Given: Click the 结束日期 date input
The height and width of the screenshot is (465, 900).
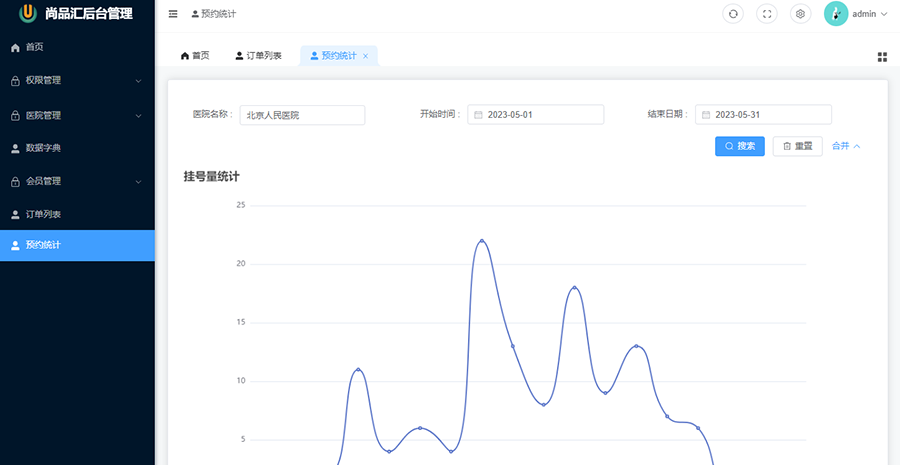Looking at the screenshot, I should pos(763,115).
